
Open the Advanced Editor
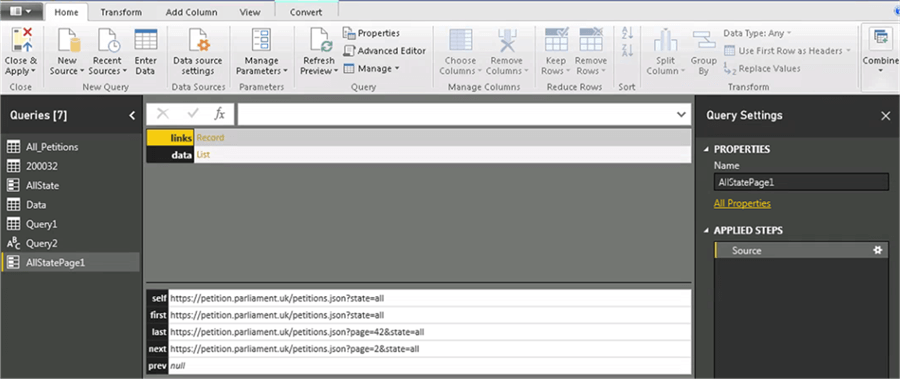(x=385, y=51)
